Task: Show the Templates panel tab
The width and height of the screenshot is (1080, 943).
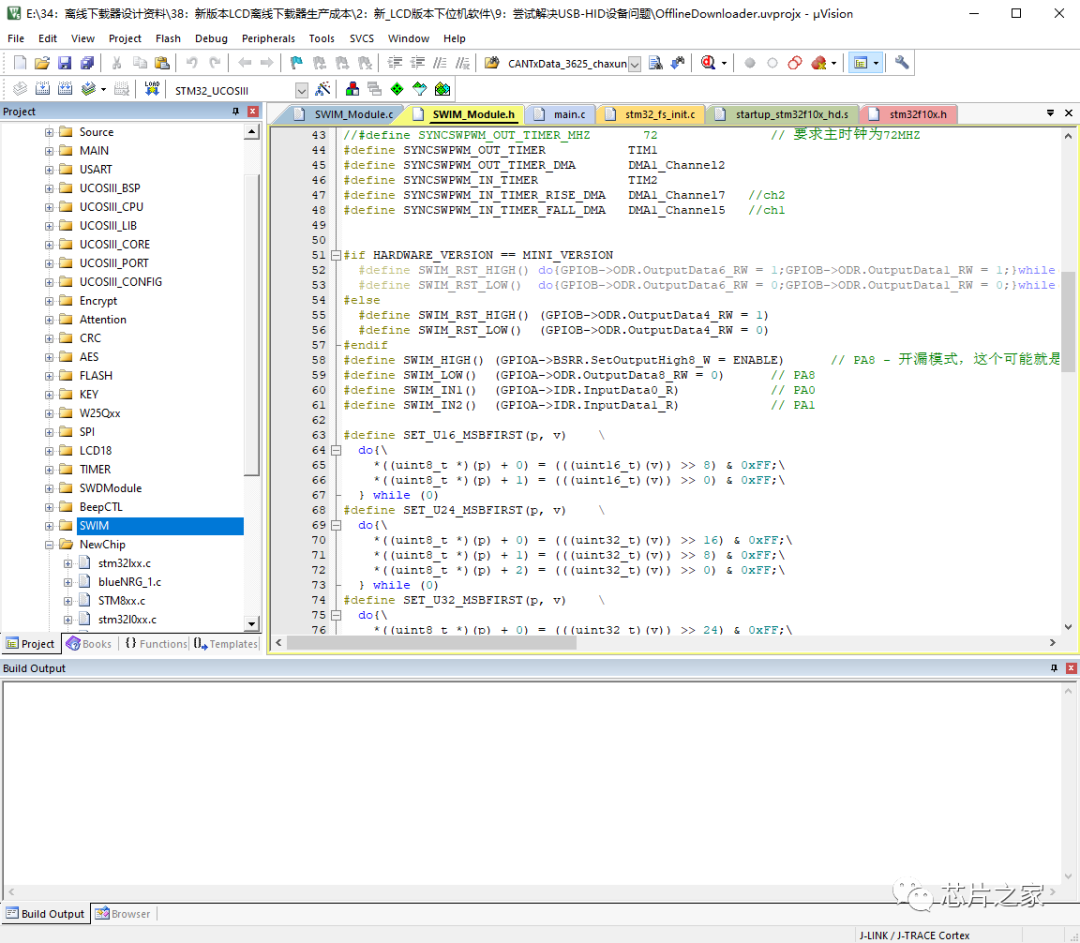Action: click(x=226, y=643)
